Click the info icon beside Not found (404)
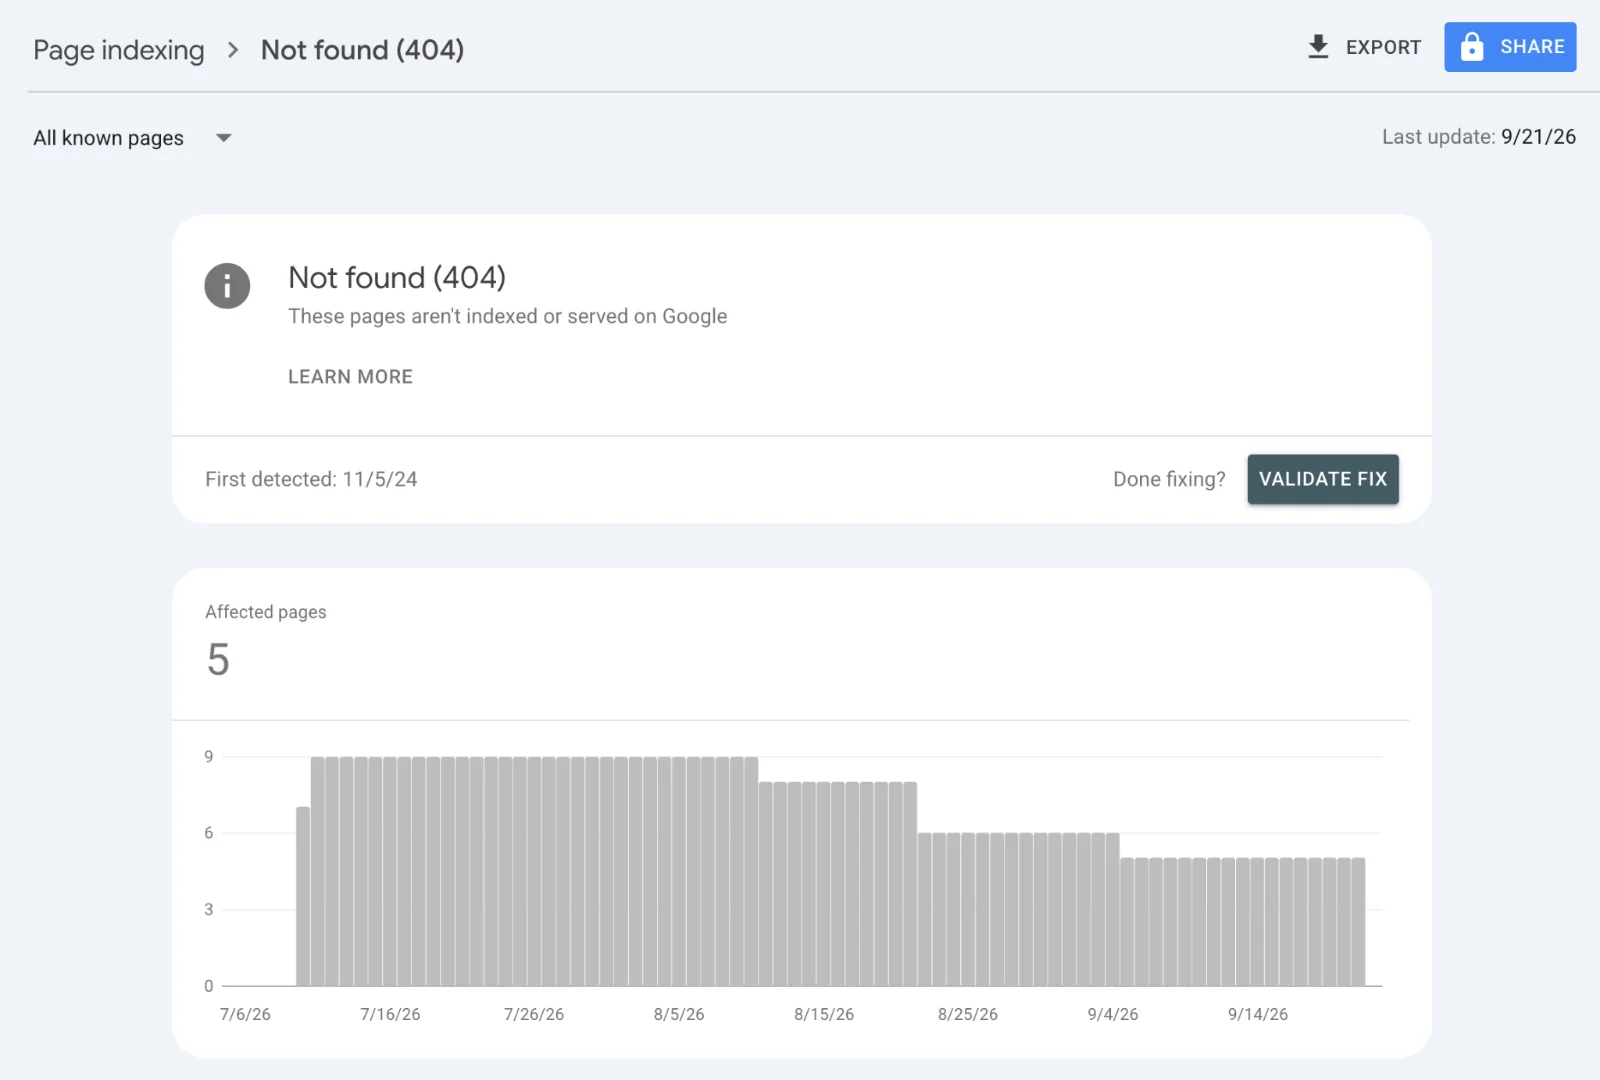Image resolution: width=1600 pixels, height=1080 pixels. tap(227, 286)
